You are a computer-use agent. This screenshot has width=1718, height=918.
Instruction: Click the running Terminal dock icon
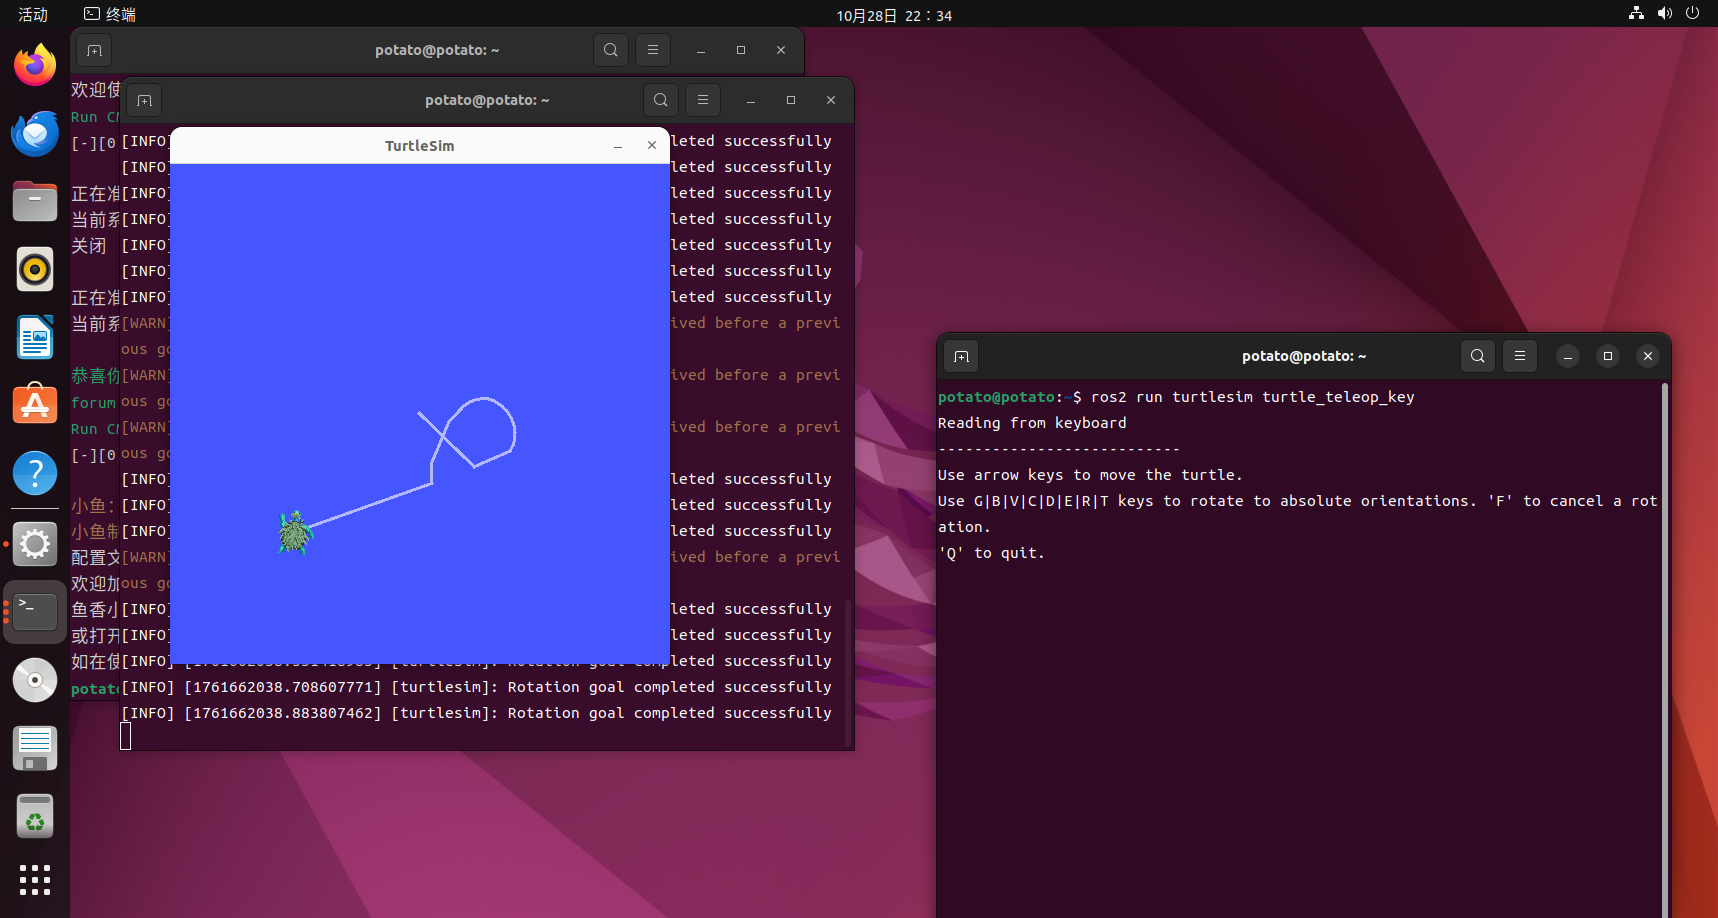click(34, 611)
